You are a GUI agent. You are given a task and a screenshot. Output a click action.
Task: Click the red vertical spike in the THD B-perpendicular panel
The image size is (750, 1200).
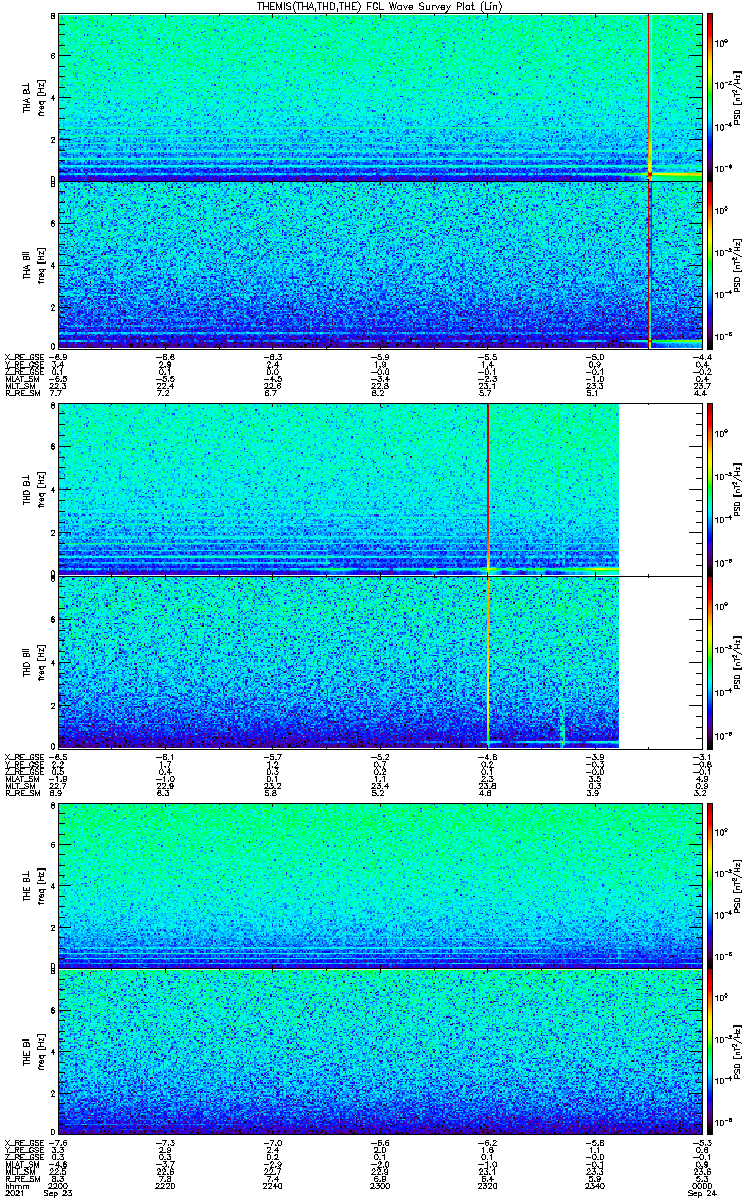[x=488, y=489]
